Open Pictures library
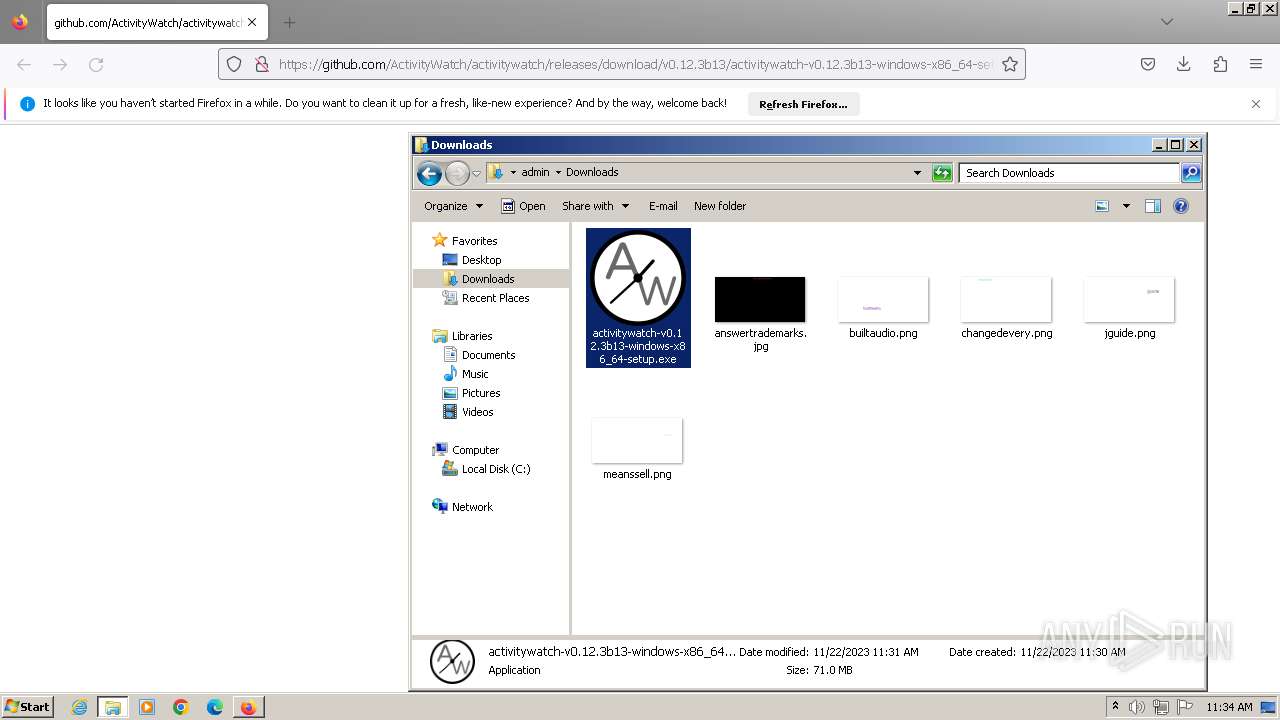This screenshot has width=1280, height=720. point(471,393)
